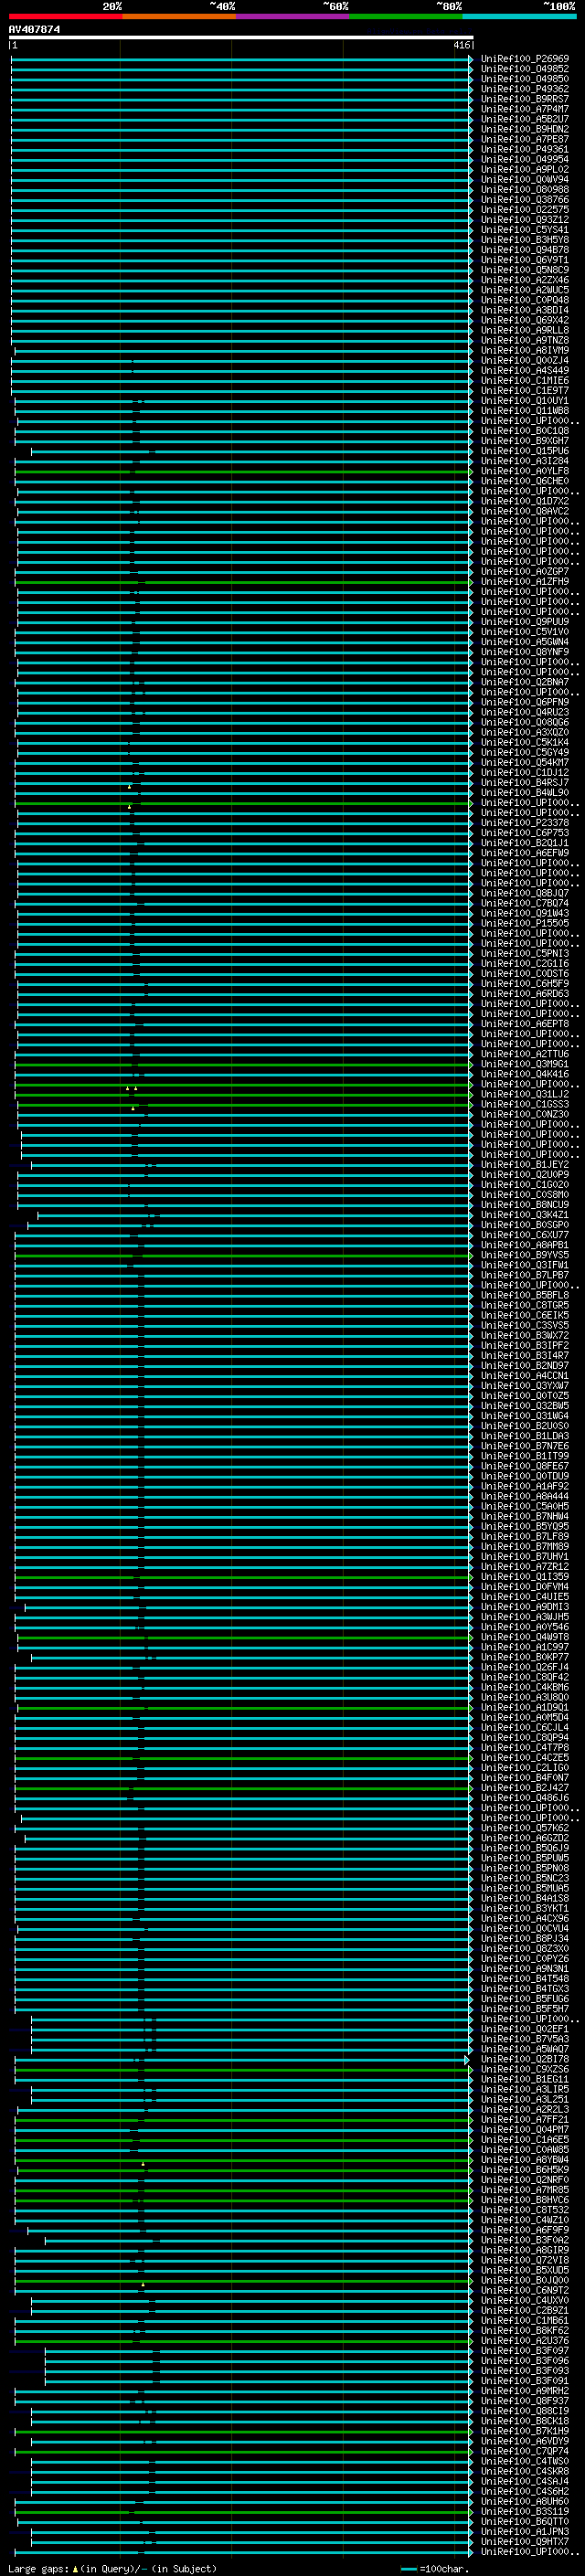Select the UniRef100_C0PQ48 label
This screenshot has height=2576, width=585.
[524, 300]
